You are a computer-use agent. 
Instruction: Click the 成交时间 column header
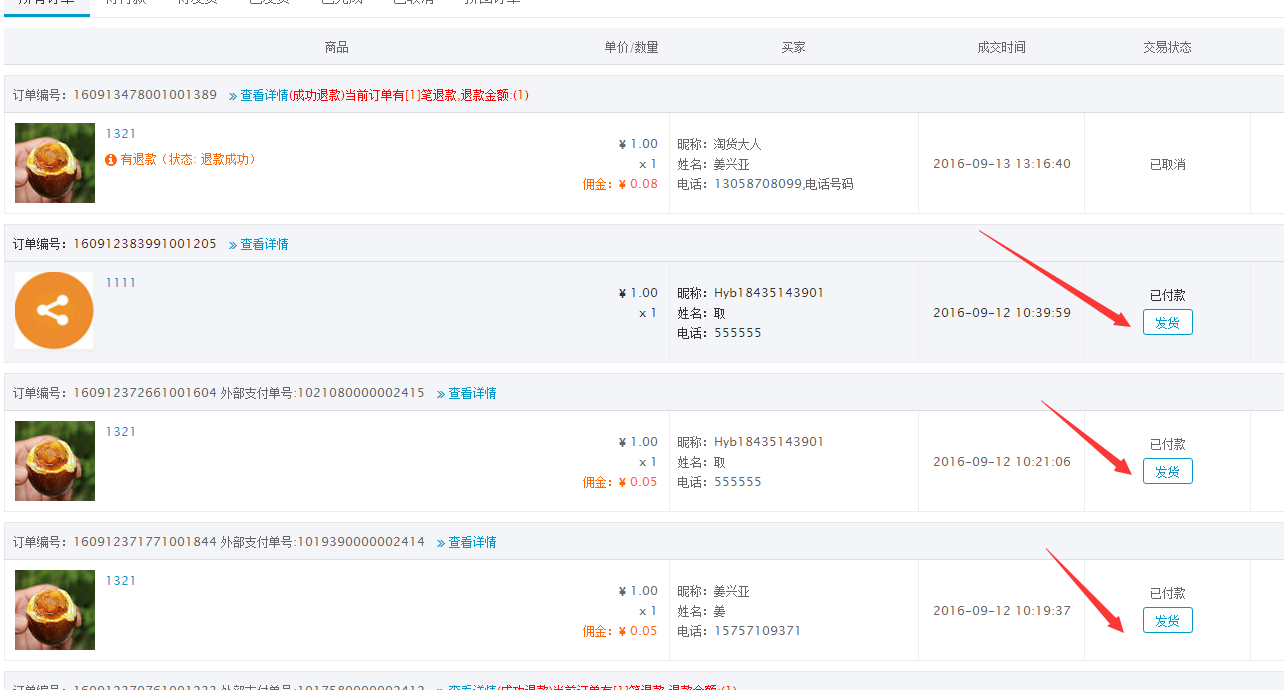pyautogui.click(x=1001, y=47)
